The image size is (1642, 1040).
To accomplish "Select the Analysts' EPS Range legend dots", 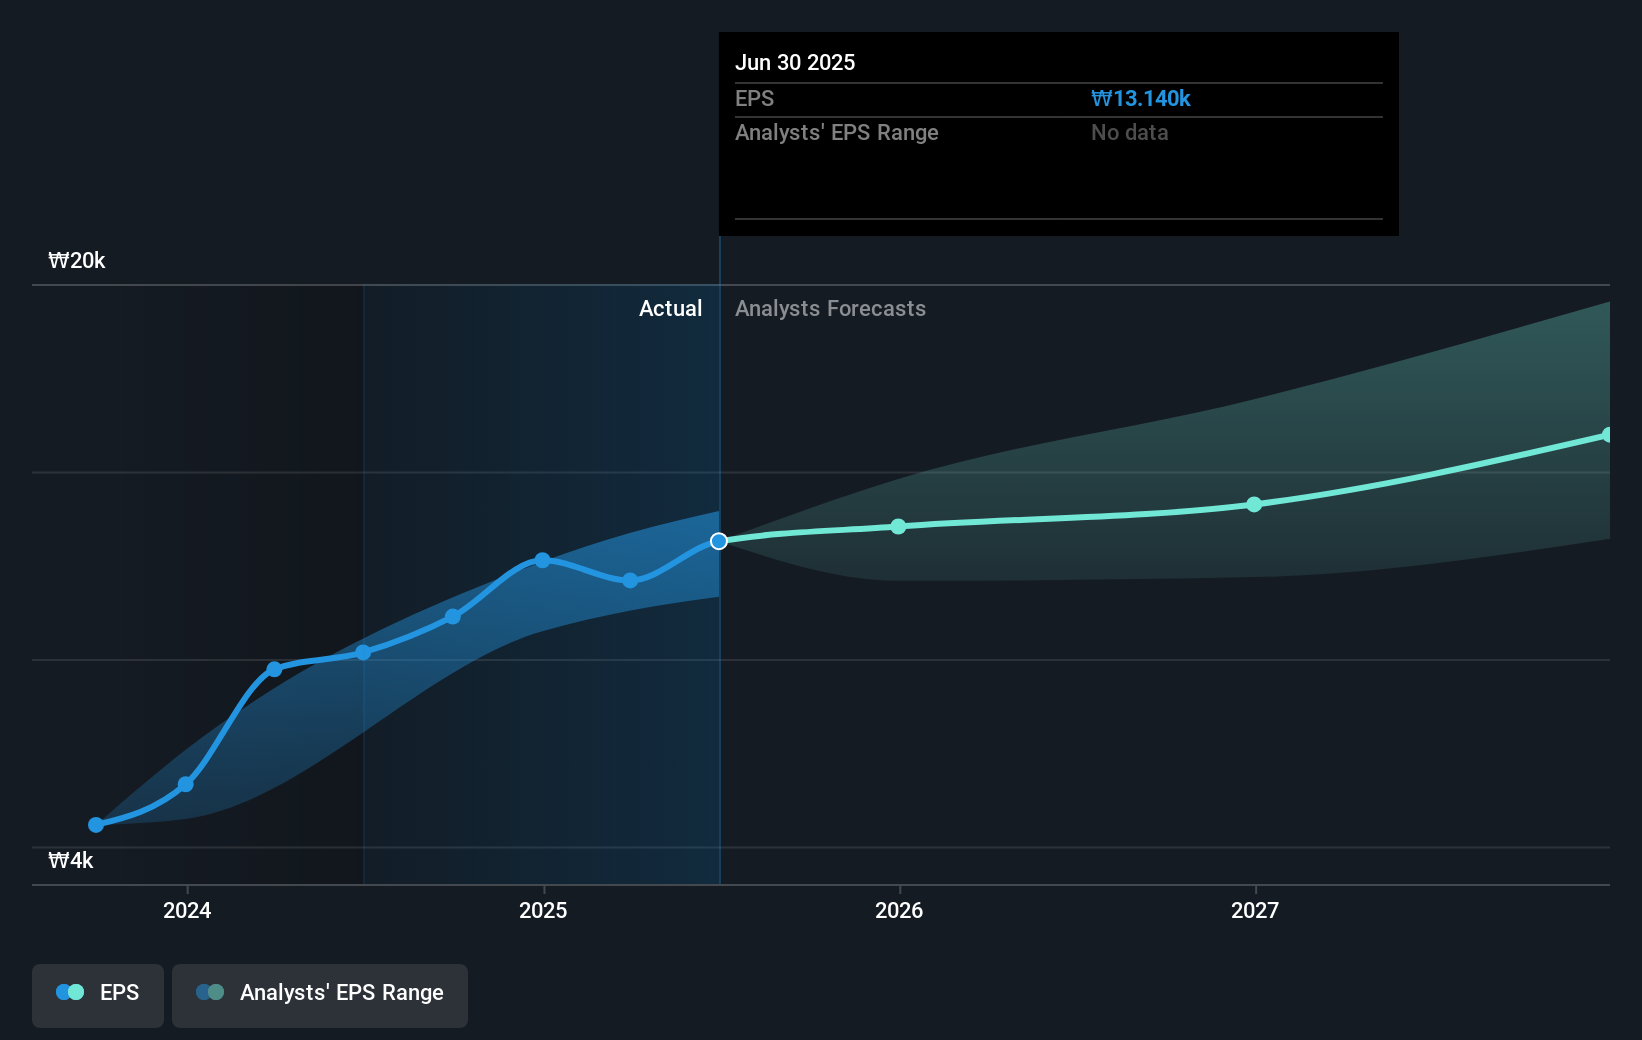I will click(x=208, y=992).
